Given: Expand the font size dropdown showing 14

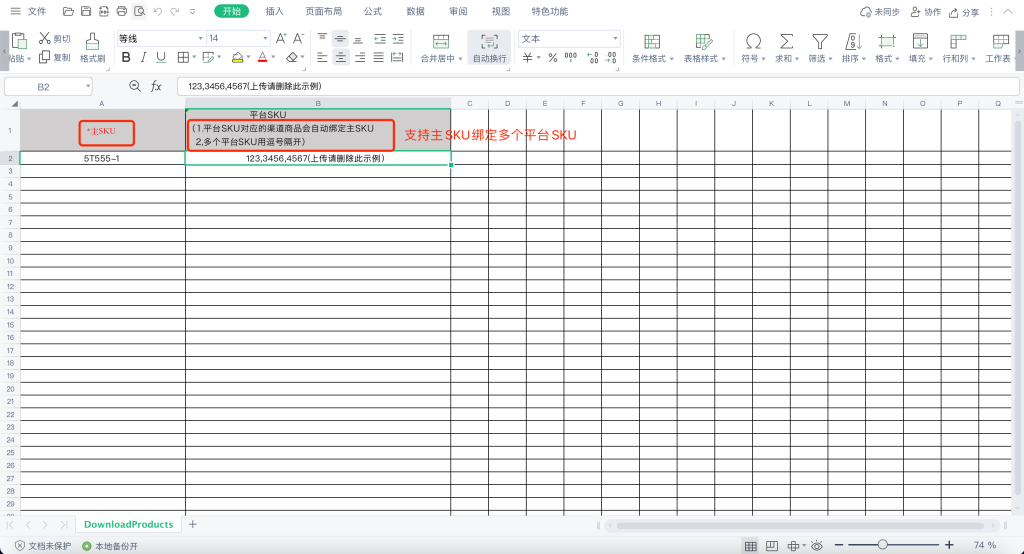Looking at the screenshot, I should click(237, 38).
